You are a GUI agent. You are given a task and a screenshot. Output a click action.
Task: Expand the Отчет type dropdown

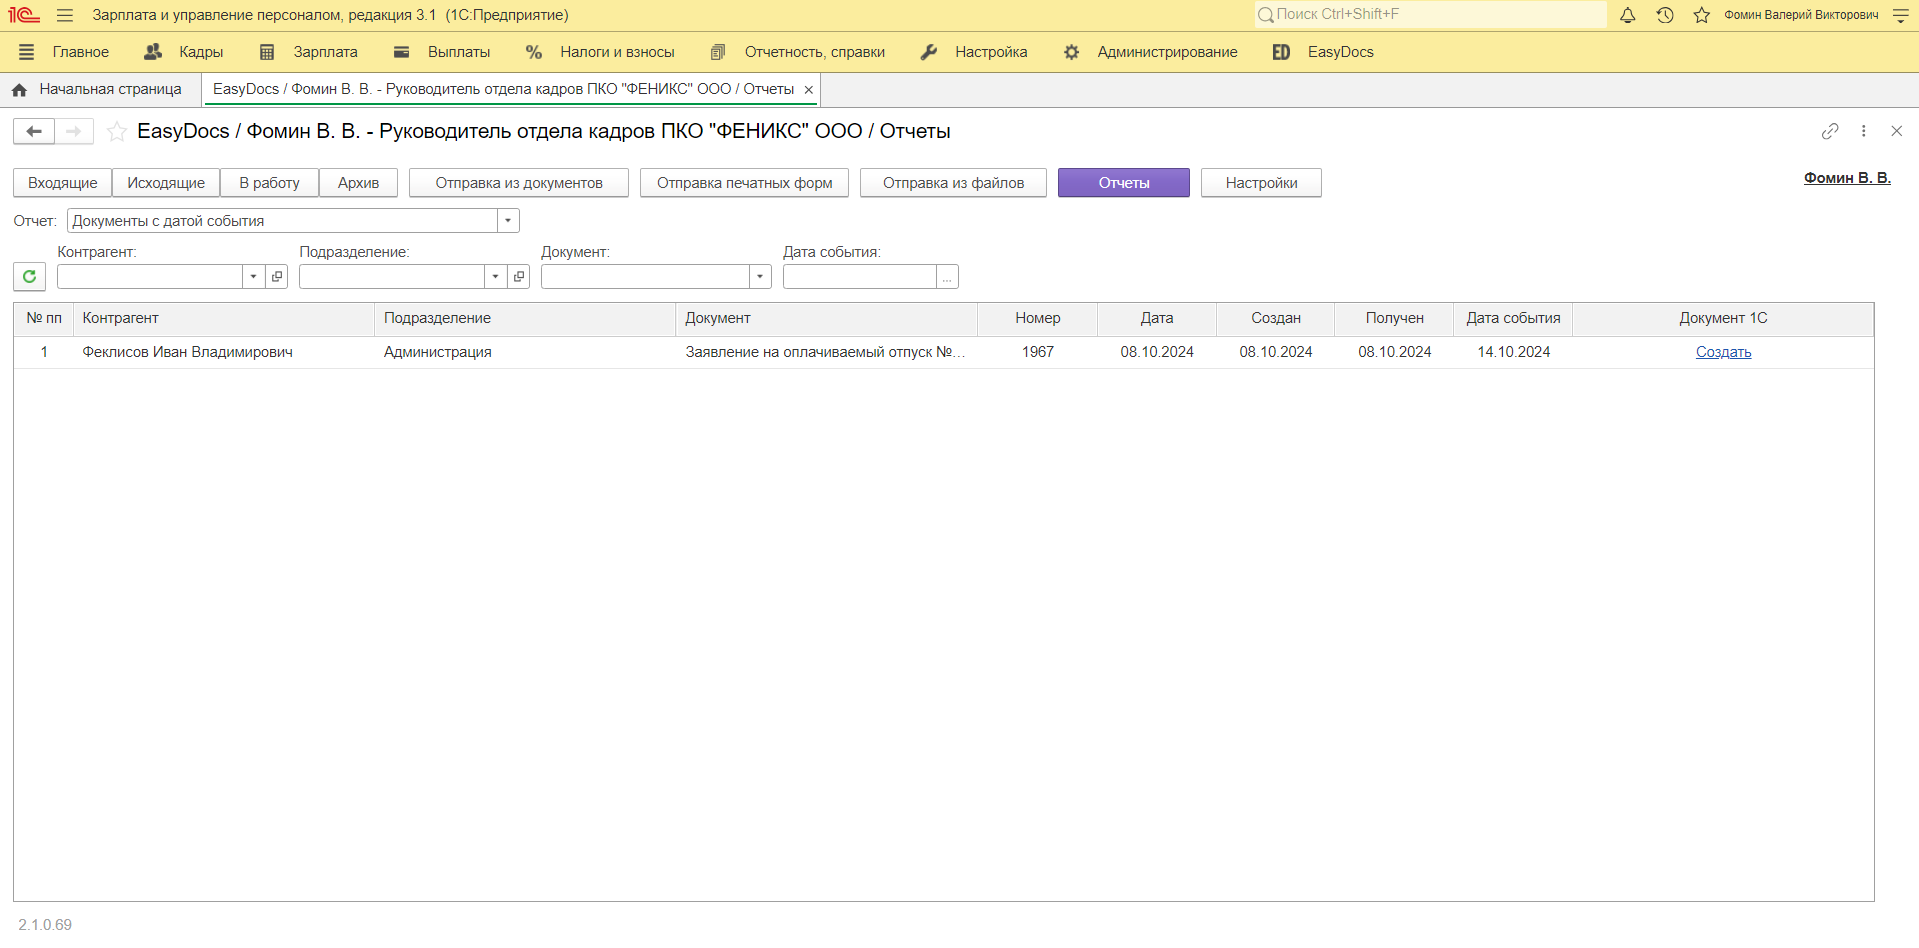coord(508,221)
